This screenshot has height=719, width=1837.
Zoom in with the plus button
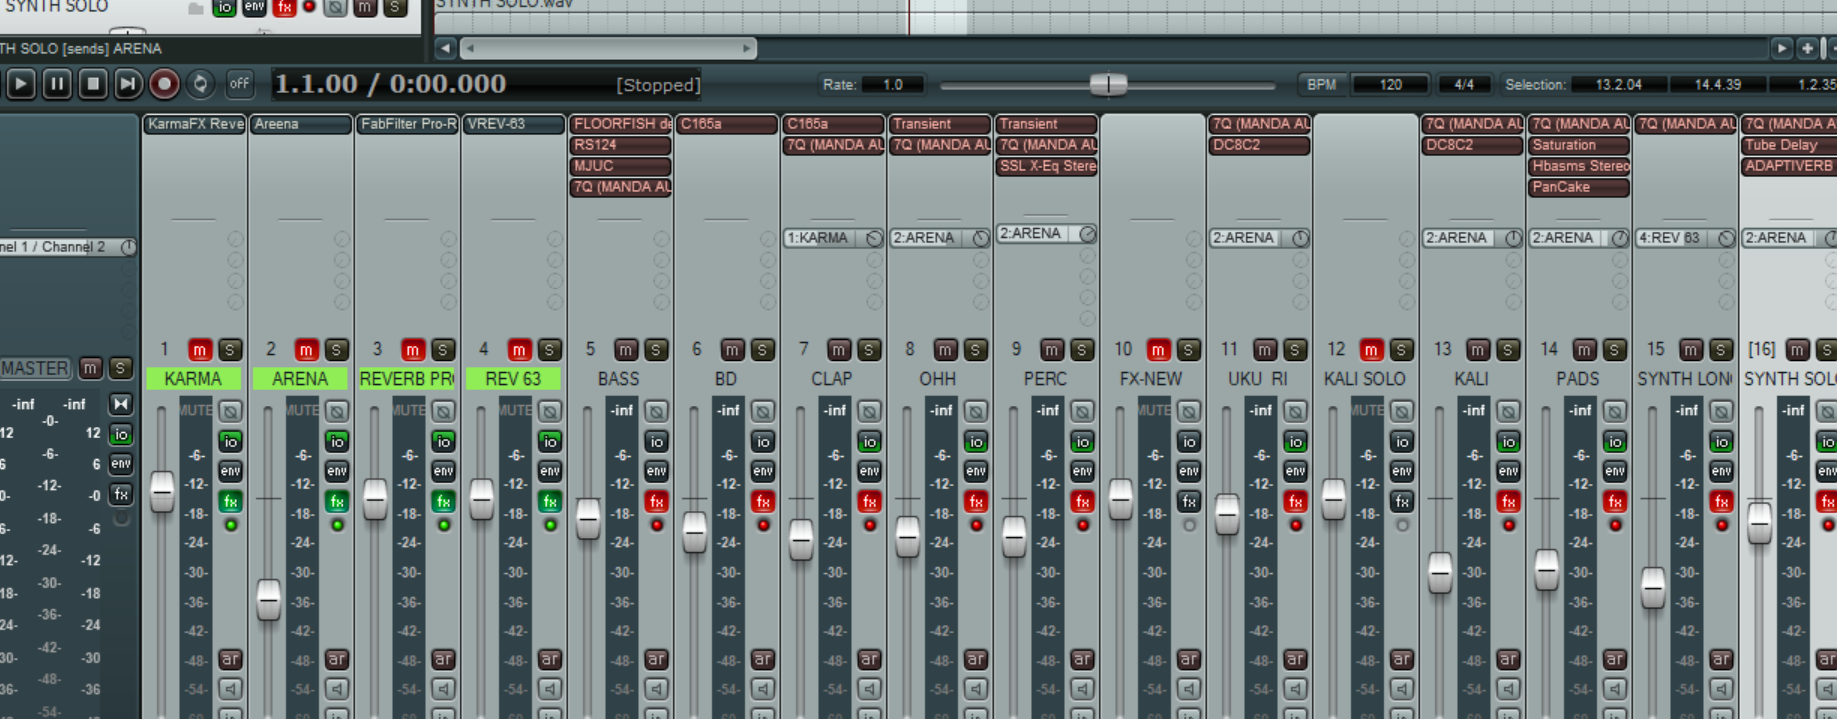click(1807, 48)
